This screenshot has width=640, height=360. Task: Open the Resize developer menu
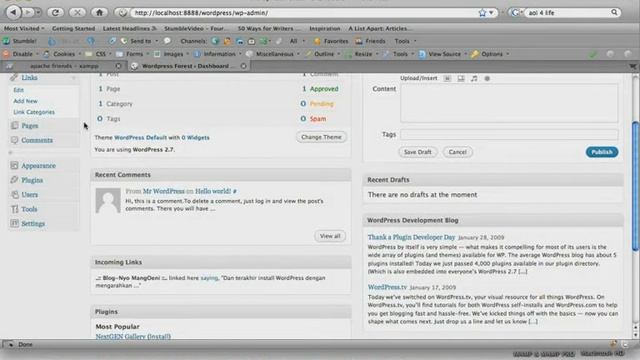(362, 54)
